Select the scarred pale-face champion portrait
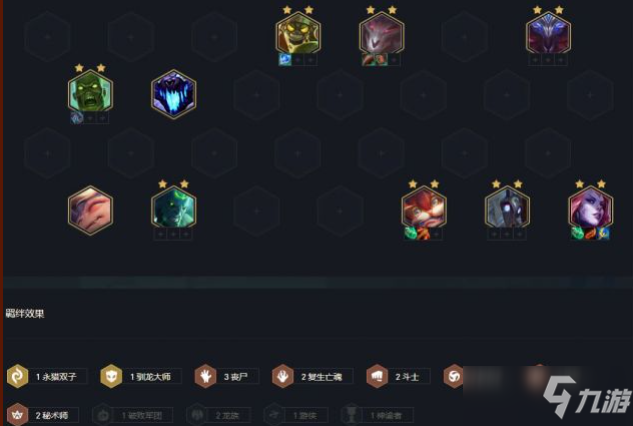633x426 pixels. (x=90, y=210)
